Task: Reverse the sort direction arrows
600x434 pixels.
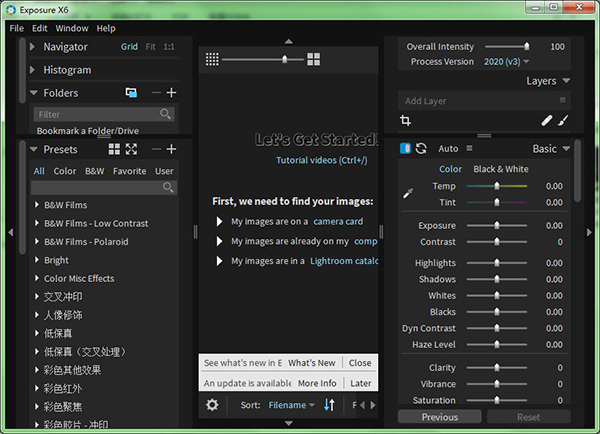Action: (329, 405)
